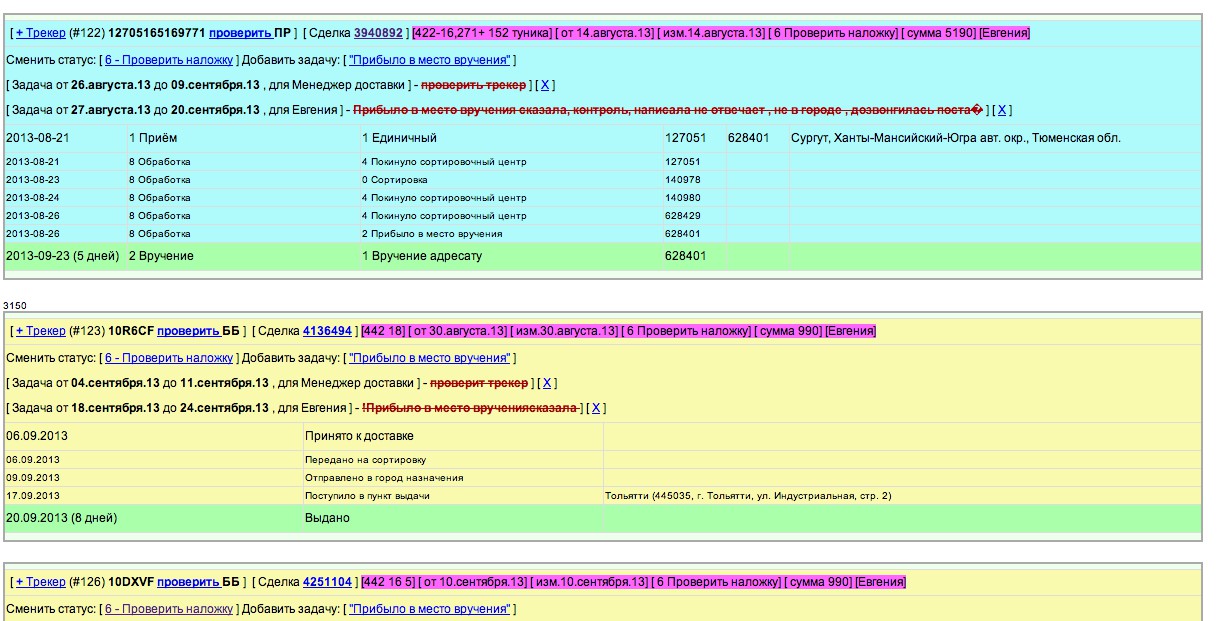Open deal 3940892 link

[x=378, y=33]
